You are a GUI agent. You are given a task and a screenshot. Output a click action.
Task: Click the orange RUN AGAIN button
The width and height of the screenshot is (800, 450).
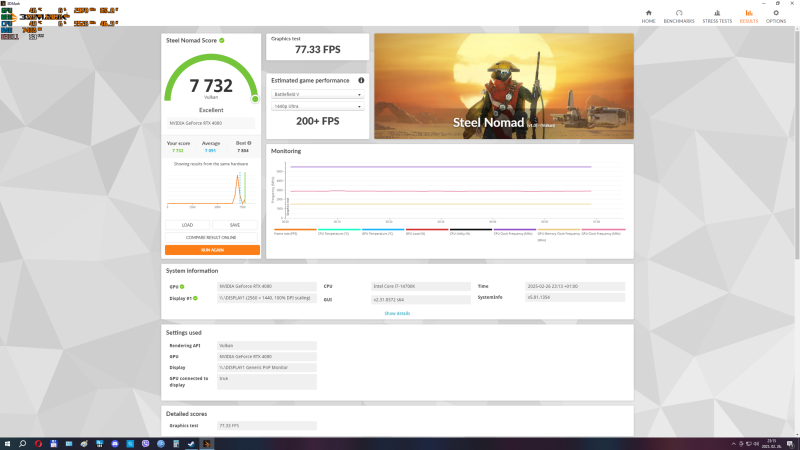(x=212, y=250)
